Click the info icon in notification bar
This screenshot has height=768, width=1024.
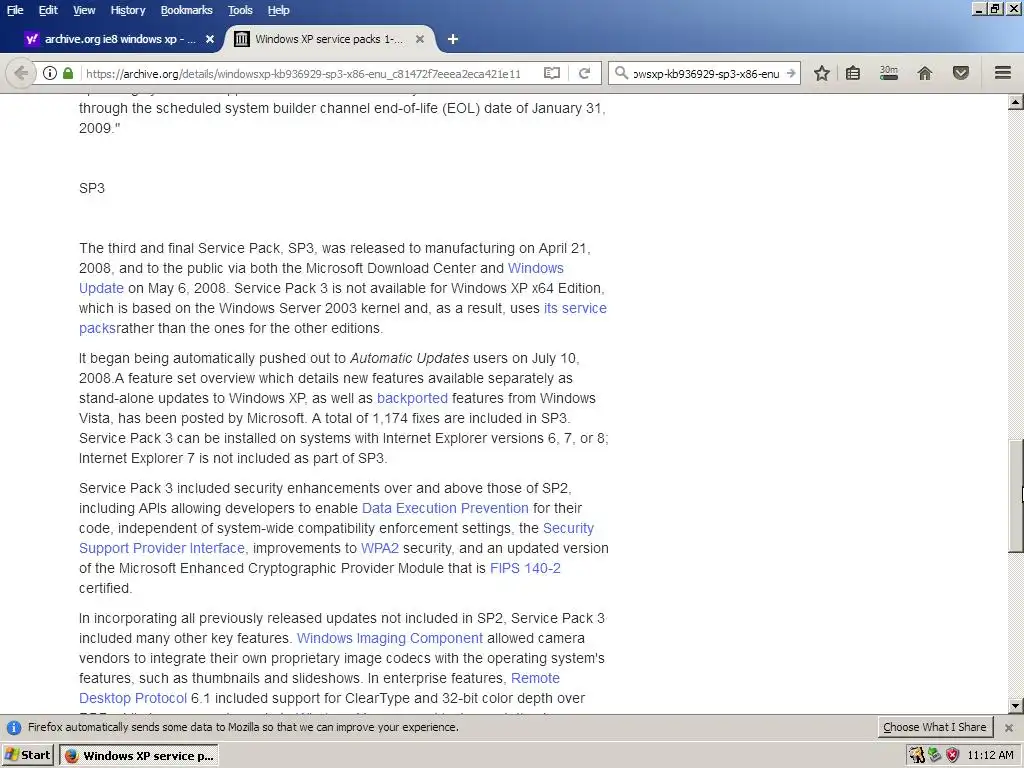(x=14, y=728)
